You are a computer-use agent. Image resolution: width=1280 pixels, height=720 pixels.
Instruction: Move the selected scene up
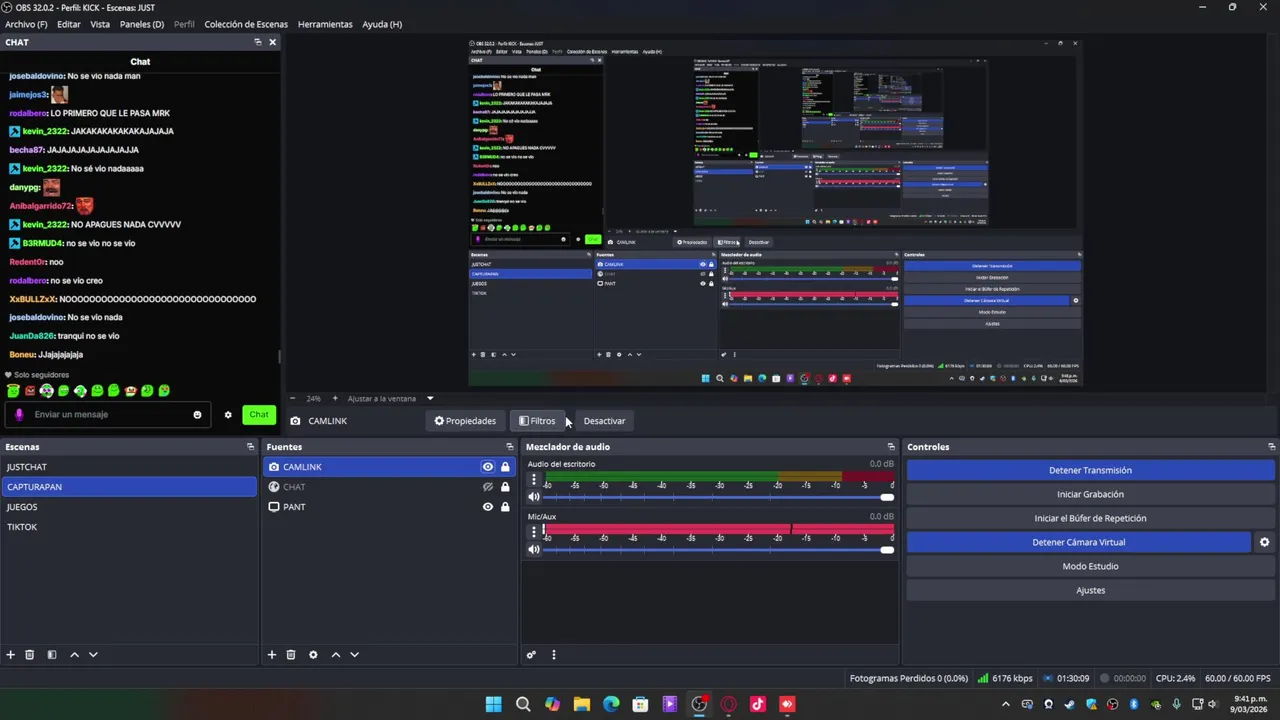pos(74,655)
